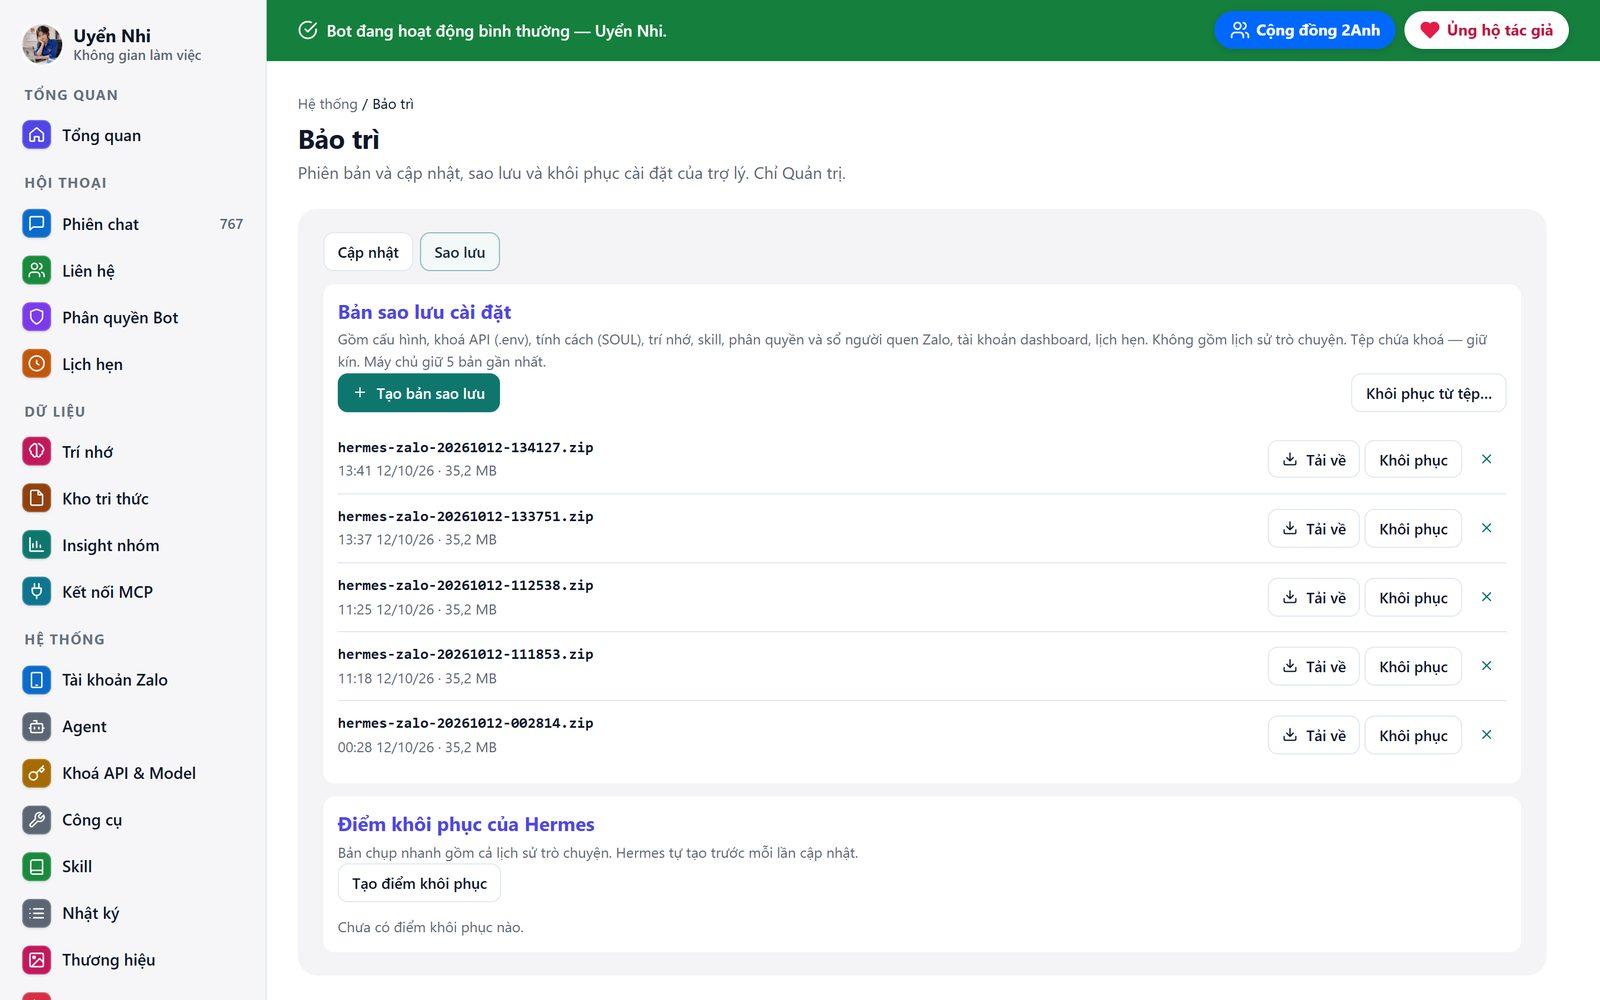Open Kho tri thức document icon
Screen dimensions: 1600x1000
(x=37, y=498)
